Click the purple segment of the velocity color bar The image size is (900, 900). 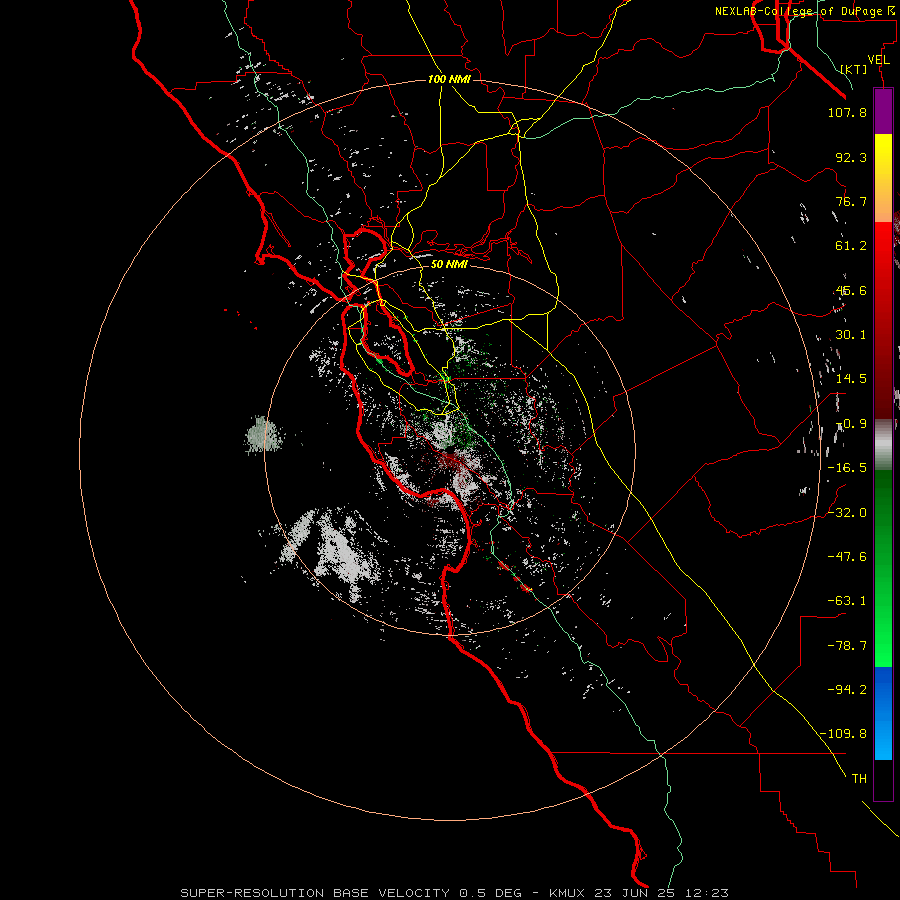(x=883, y=112)
